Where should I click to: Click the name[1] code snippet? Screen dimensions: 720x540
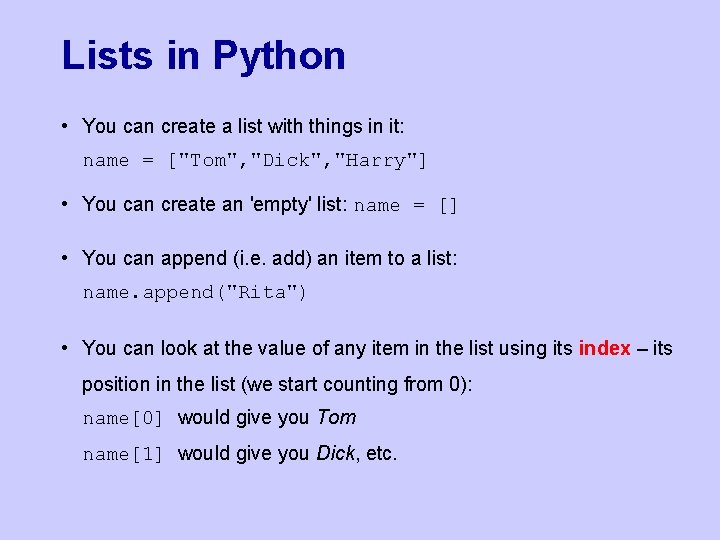click(x=123, y=454)
